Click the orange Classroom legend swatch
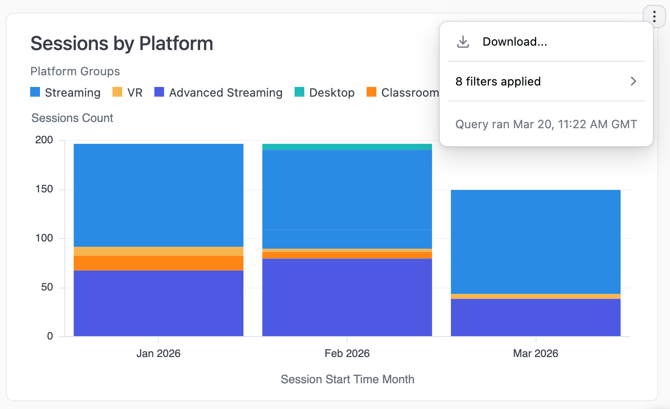Screen dimensions: 670x409 (x=372, y=92)
